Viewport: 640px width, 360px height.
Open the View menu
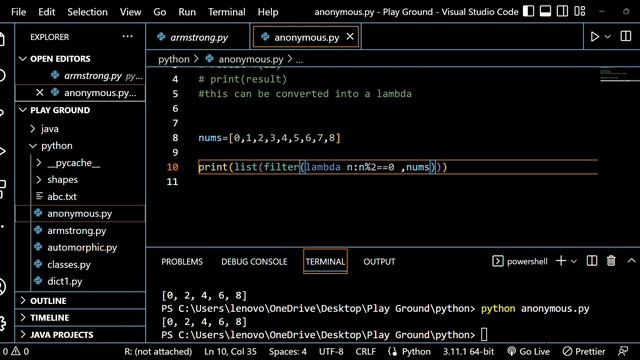pos(130,12)
